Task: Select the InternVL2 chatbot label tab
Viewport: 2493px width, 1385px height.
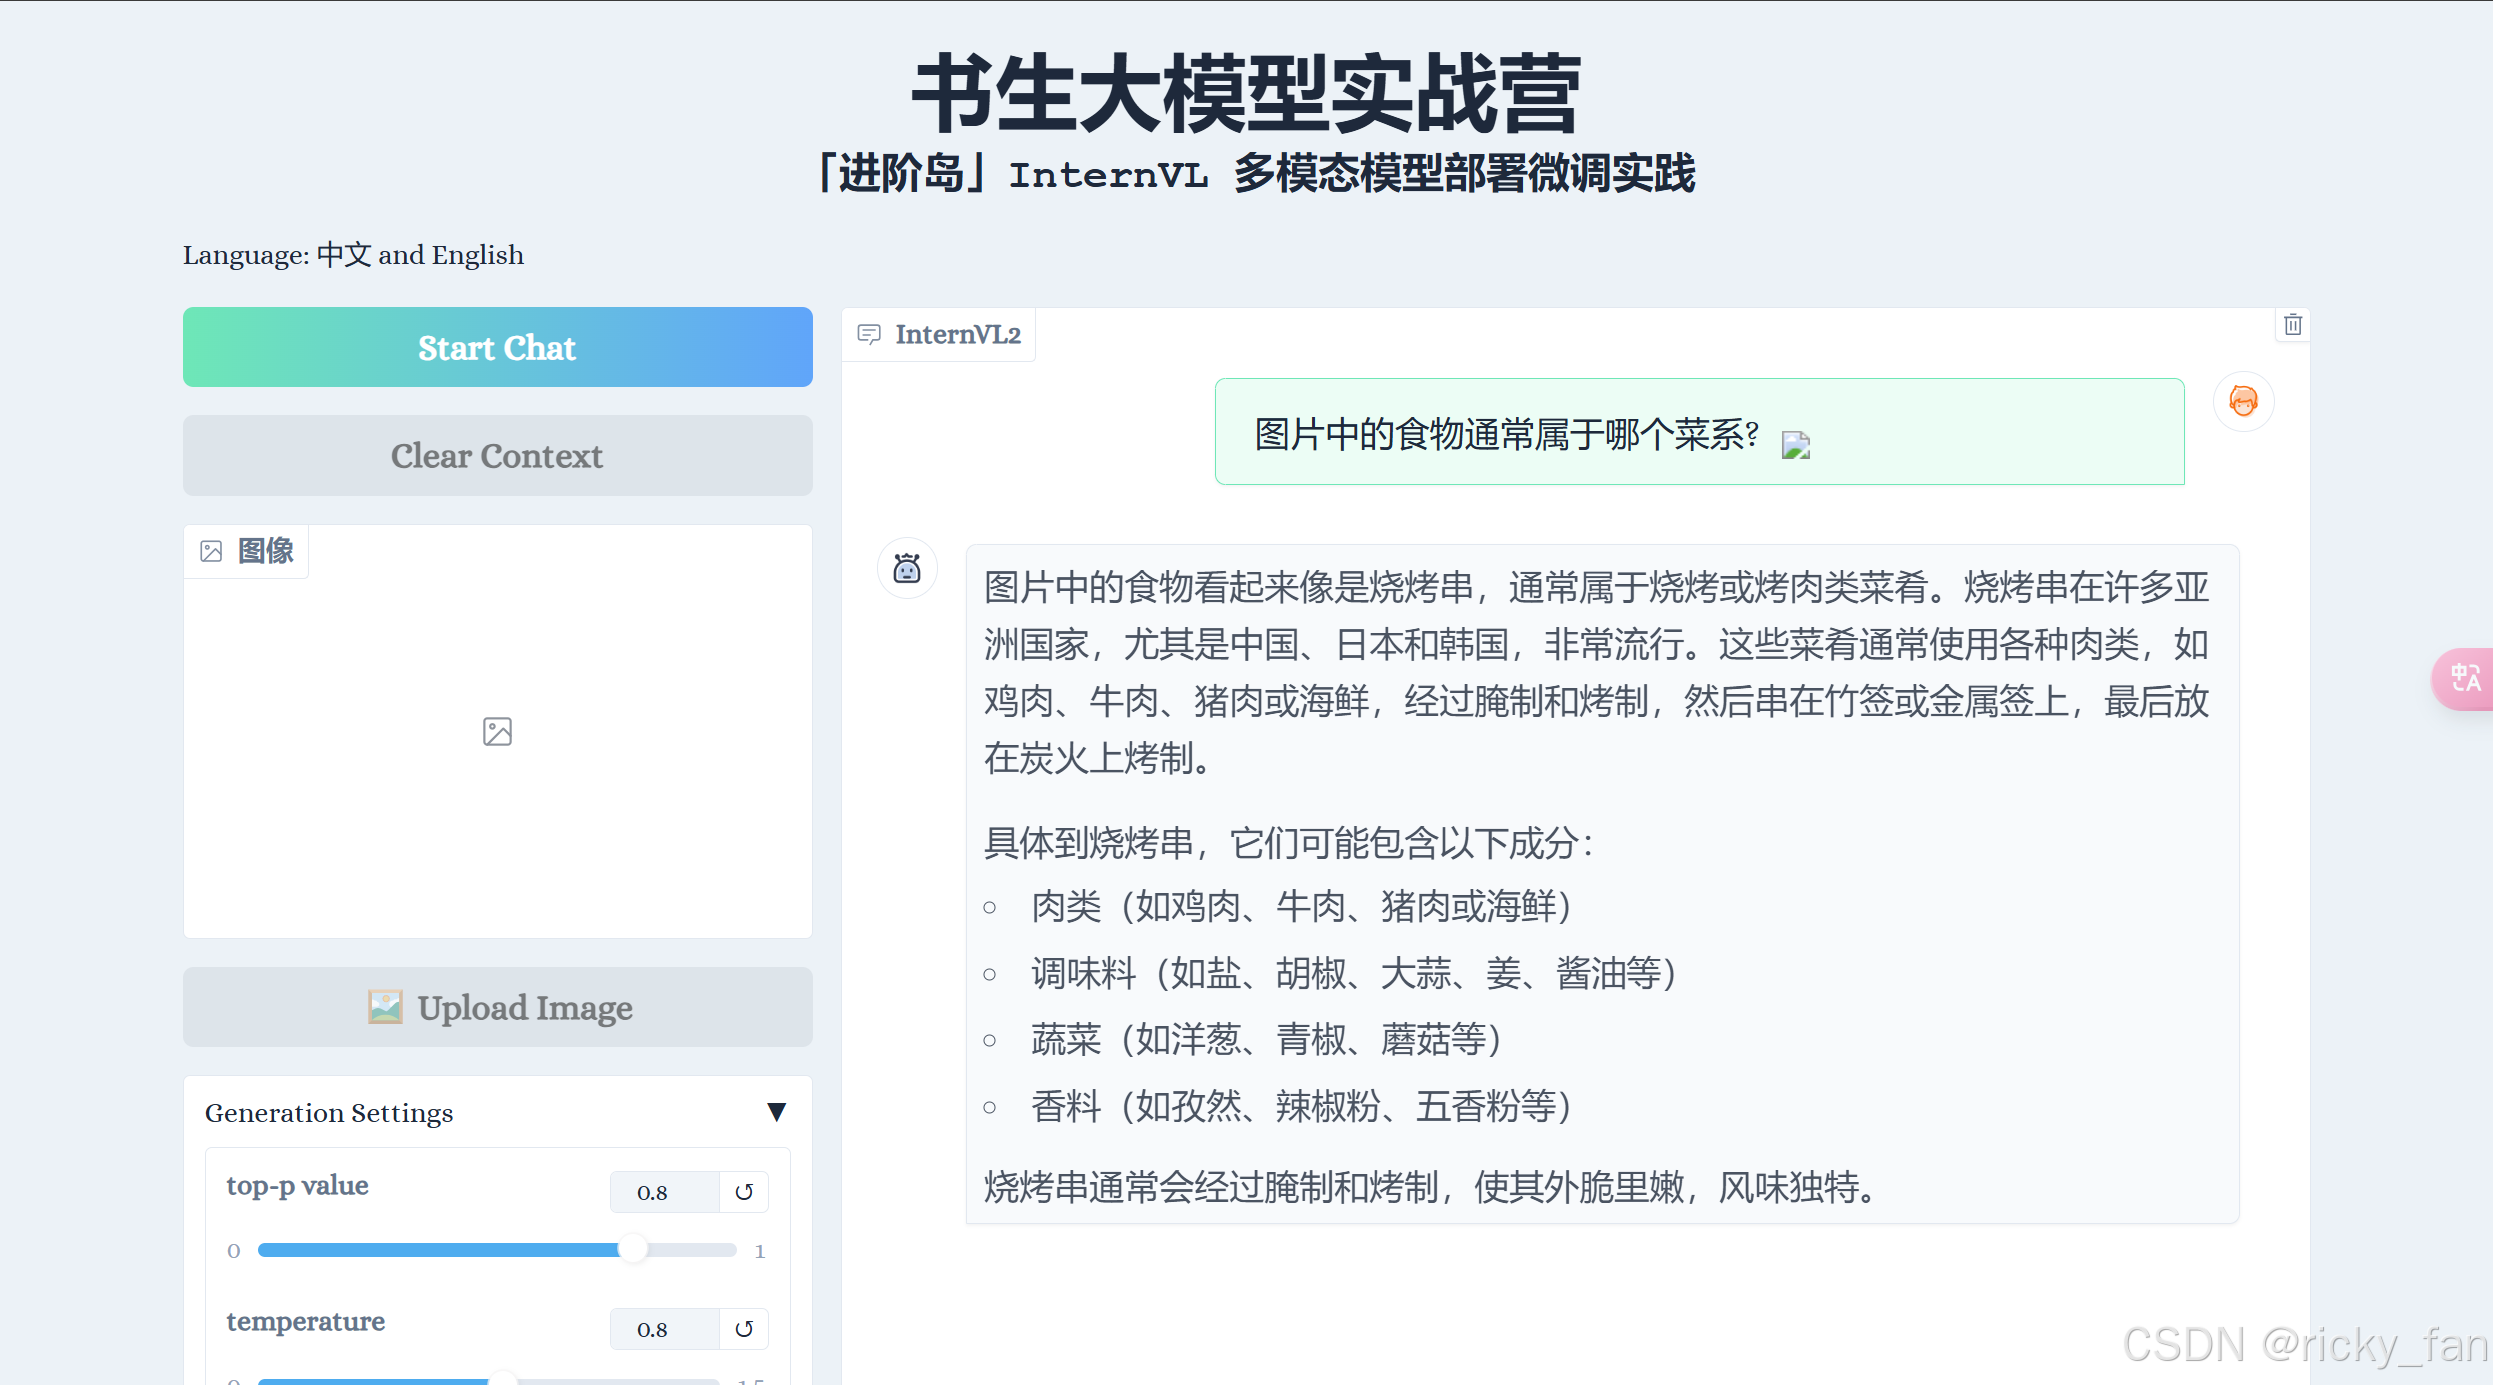Action: coord(939,334)
